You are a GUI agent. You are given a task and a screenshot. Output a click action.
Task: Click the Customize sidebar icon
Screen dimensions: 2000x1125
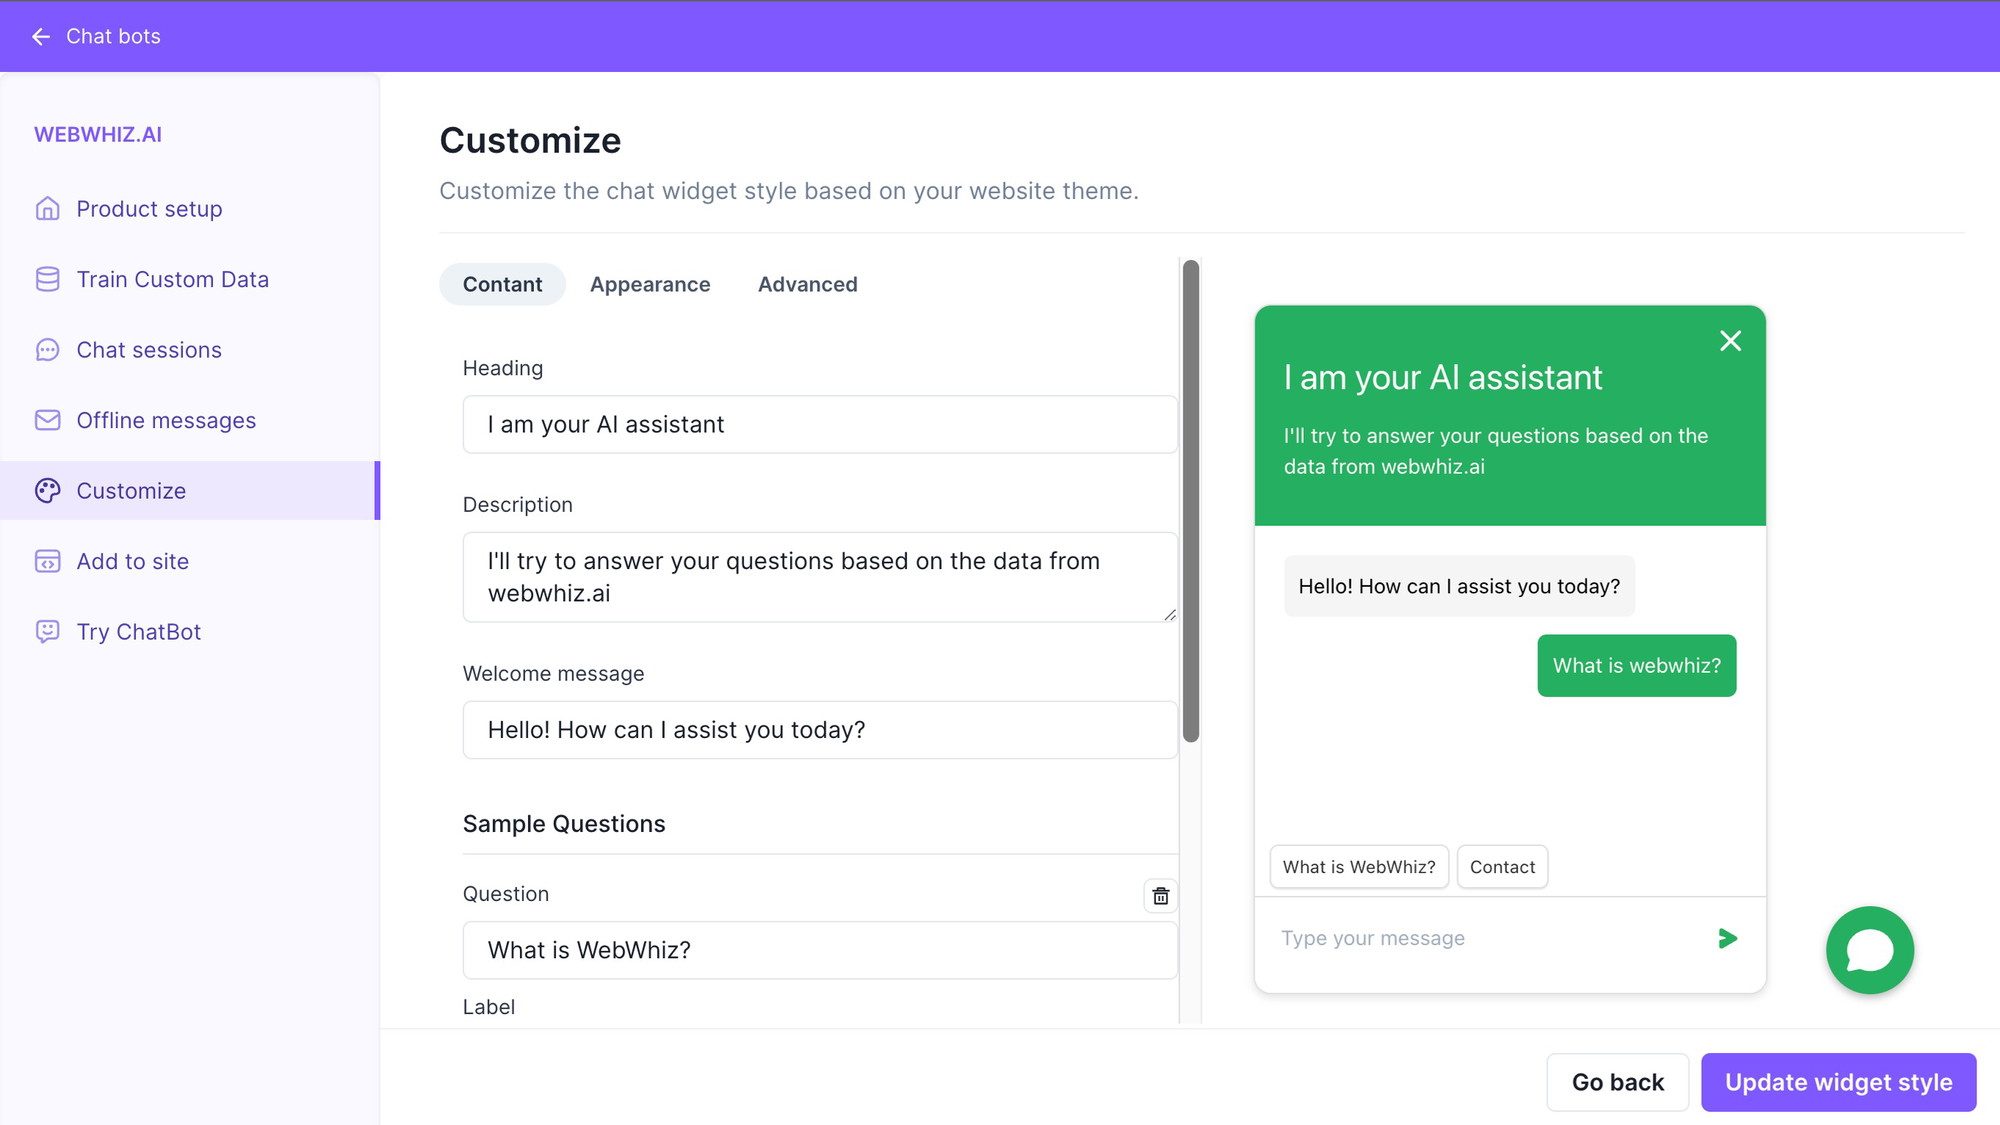tap(47, 490)
